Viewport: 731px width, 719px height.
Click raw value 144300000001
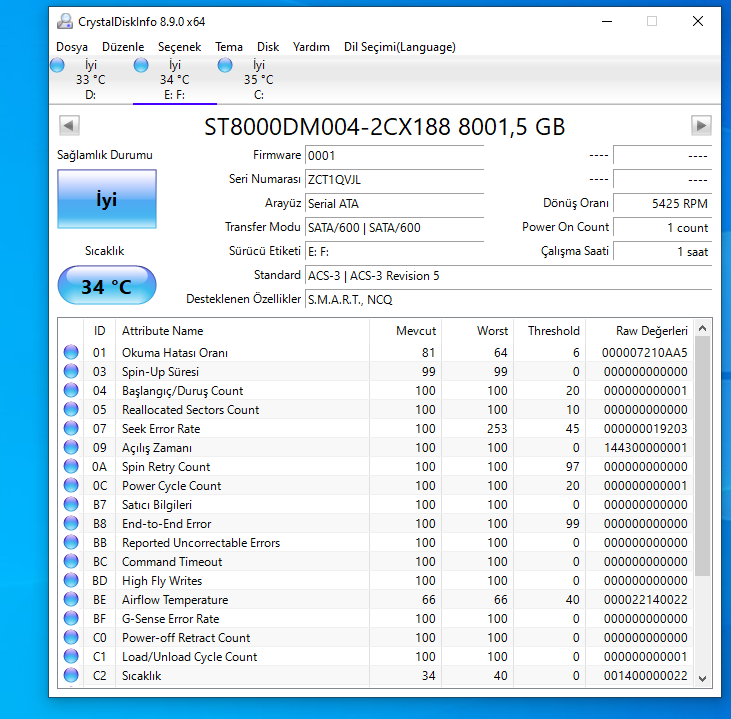(x=645, y=448)
